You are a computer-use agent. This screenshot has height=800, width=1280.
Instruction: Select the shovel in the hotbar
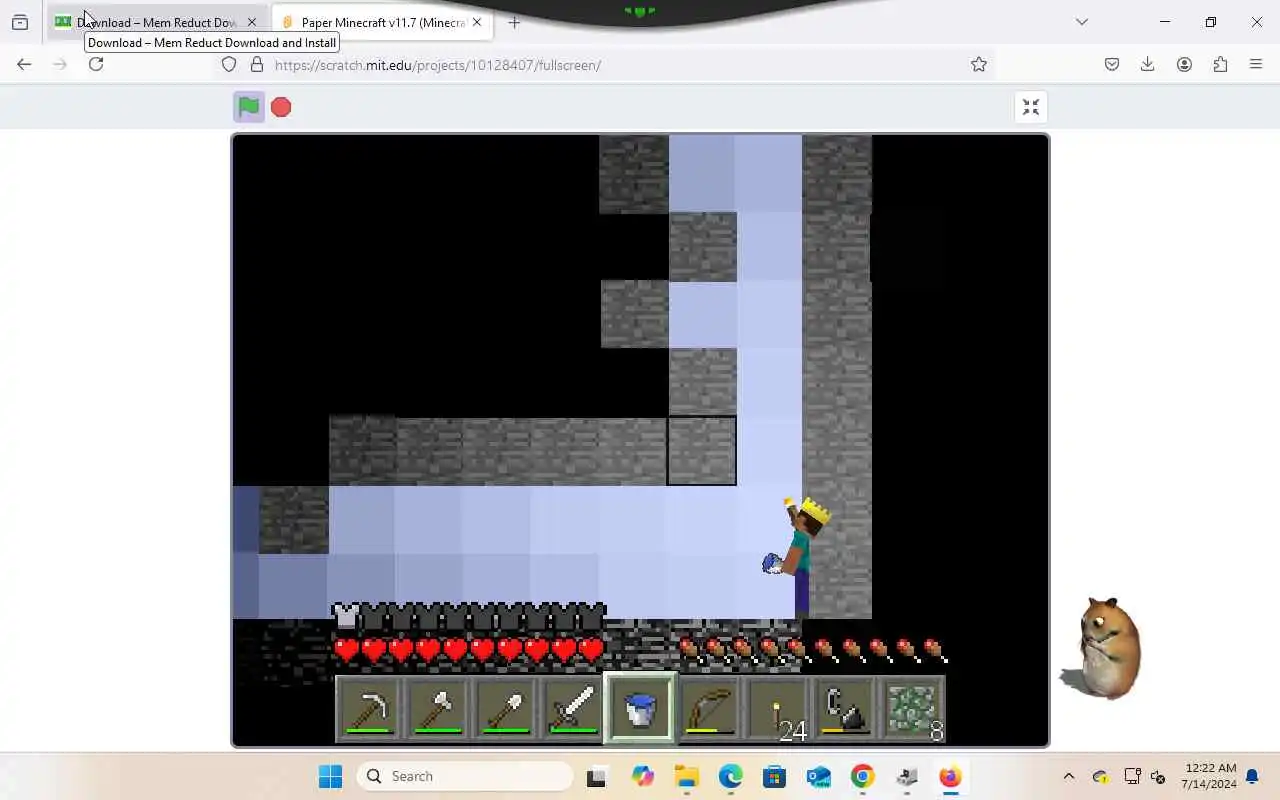[x=505, y=709]
